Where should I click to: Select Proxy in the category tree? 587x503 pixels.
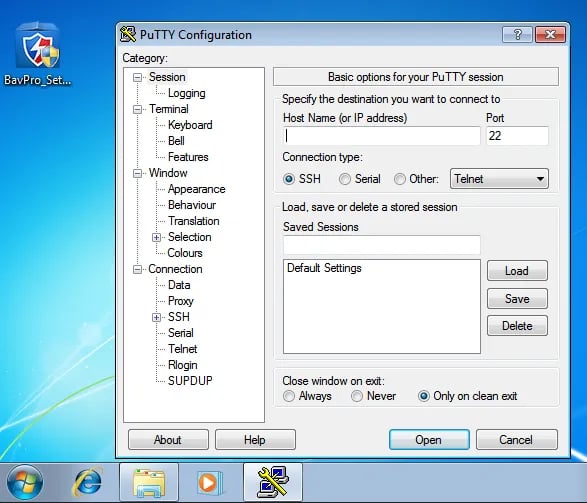[180, 301]
